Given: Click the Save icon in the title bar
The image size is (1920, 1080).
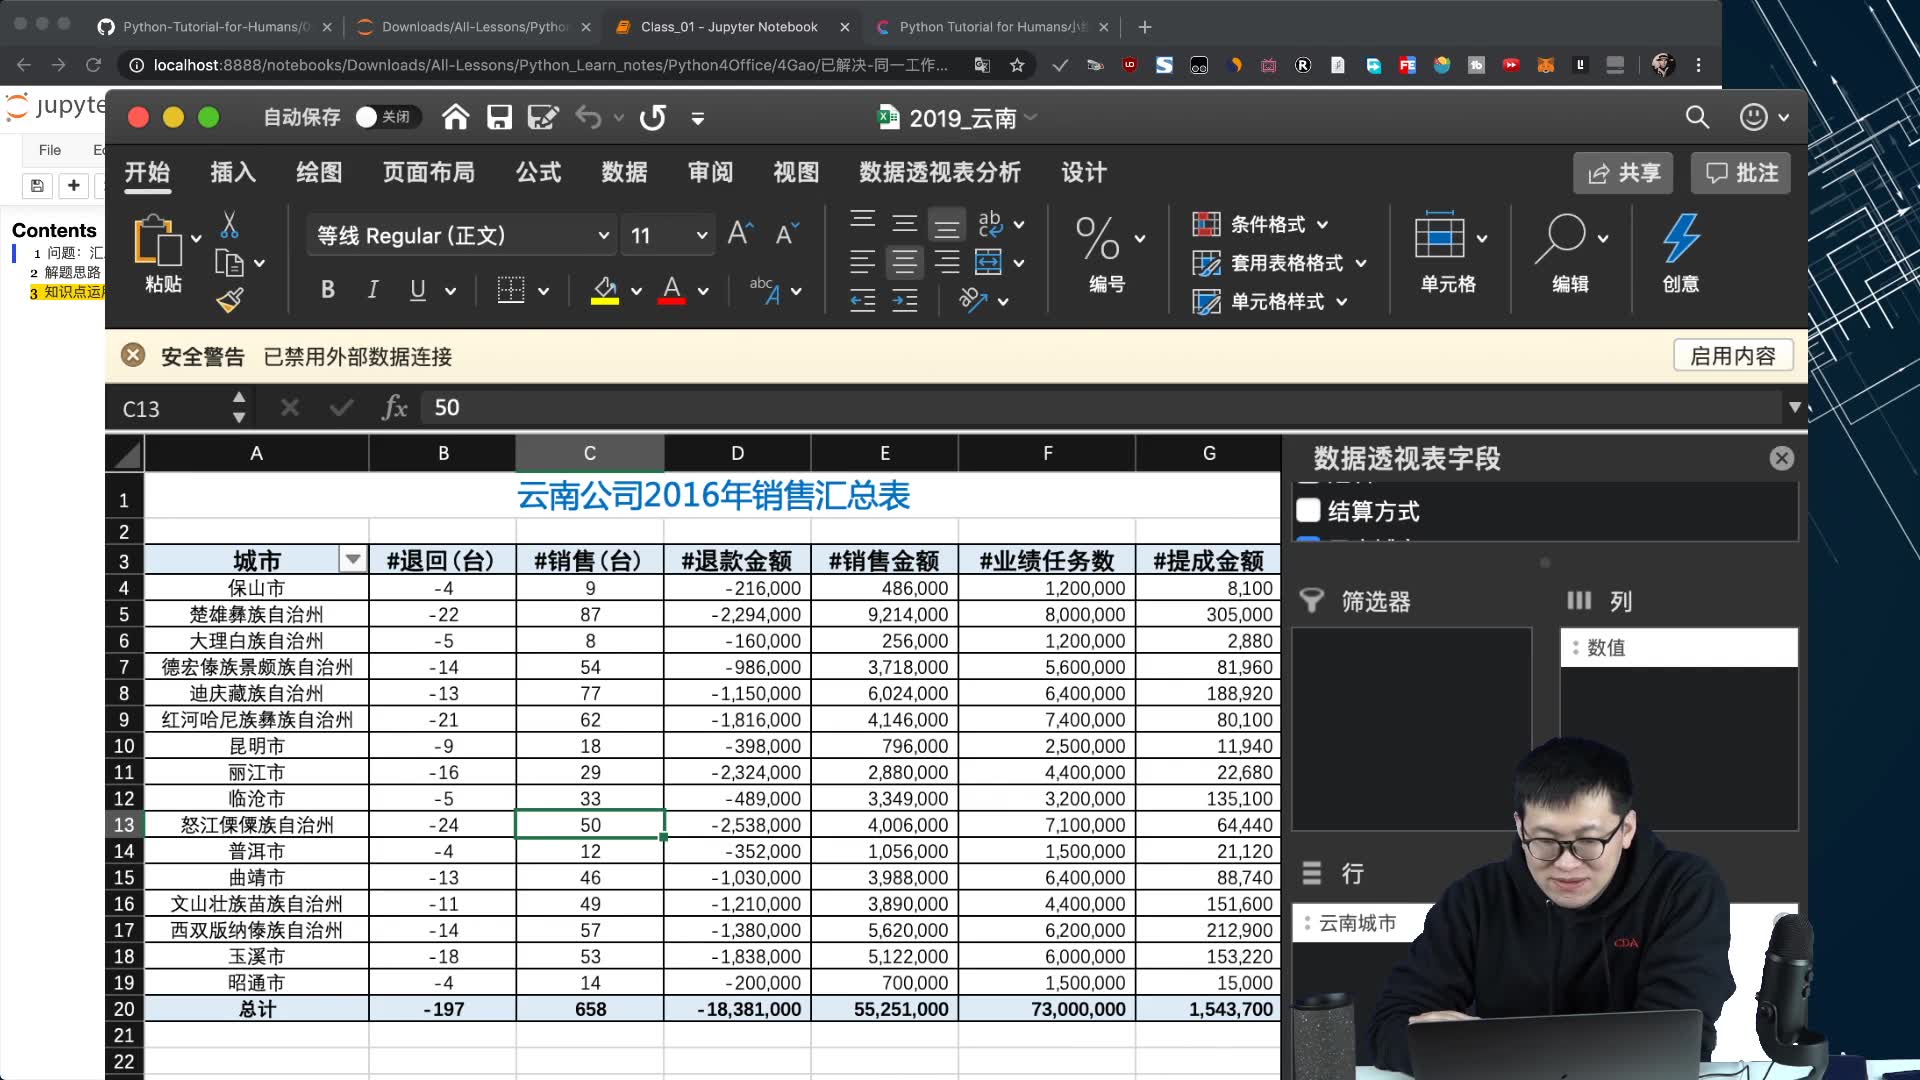Looking at the screenshot, I should [x=499, y=117].
